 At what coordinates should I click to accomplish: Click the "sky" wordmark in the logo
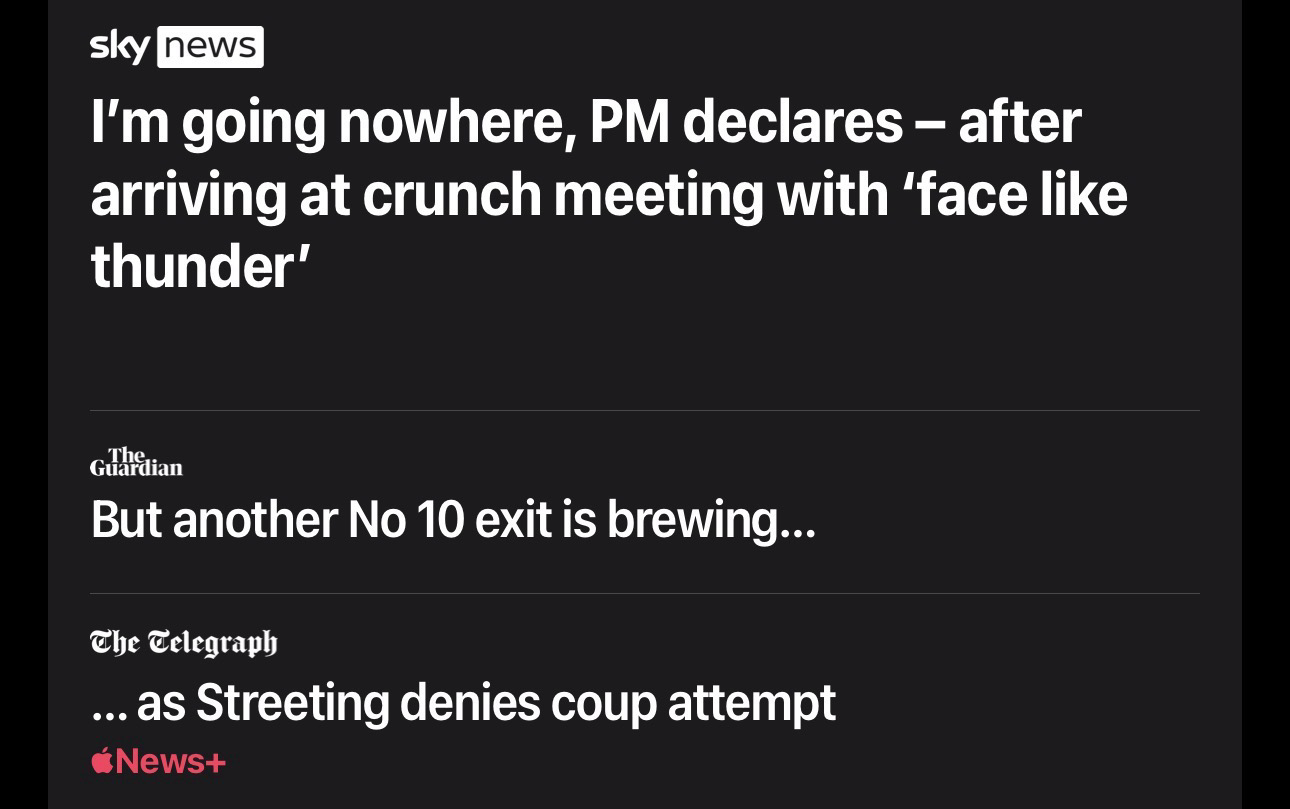click(120, 47)
